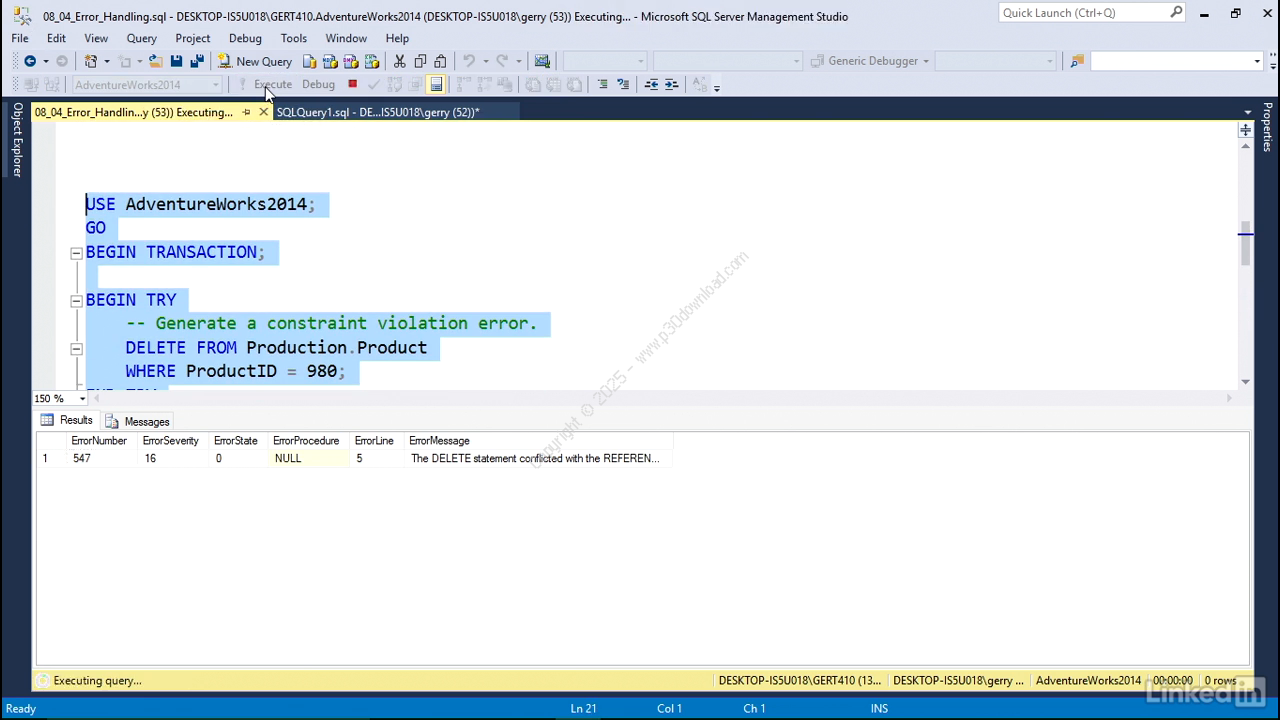Click the Save All icon
The width and height of the screenshot is (1280, 720).
(197, 61)
